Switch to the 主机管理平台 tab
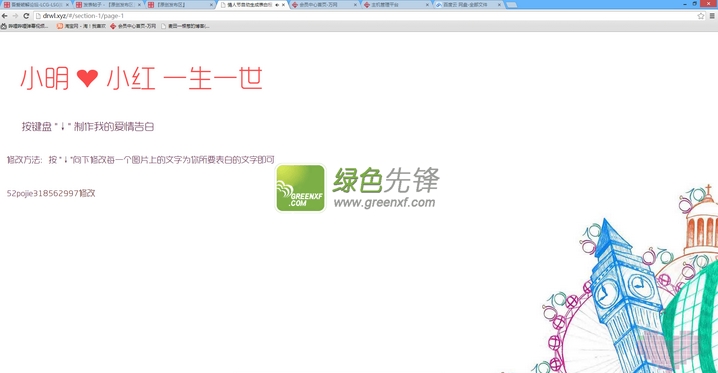This screenshot has width=718, height=373. (x=395, y=5)
